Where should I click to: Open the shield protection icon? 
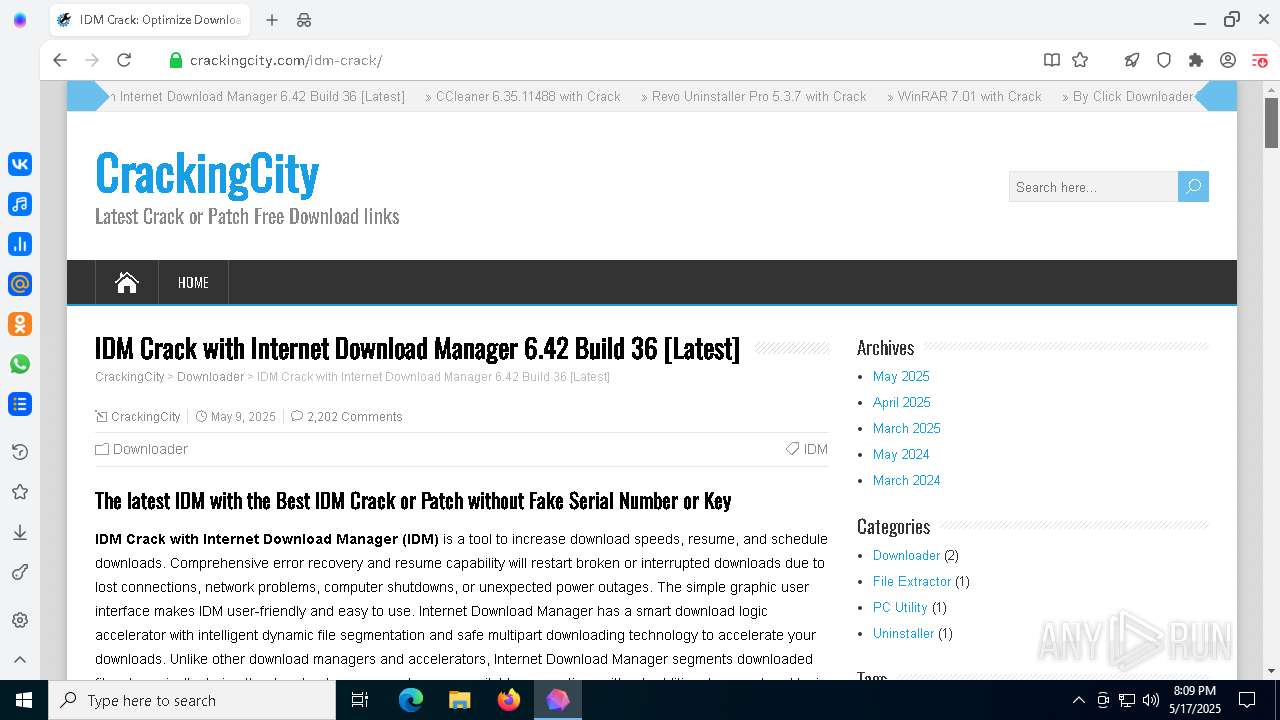pyautogui.click(x=1164, y=60)
